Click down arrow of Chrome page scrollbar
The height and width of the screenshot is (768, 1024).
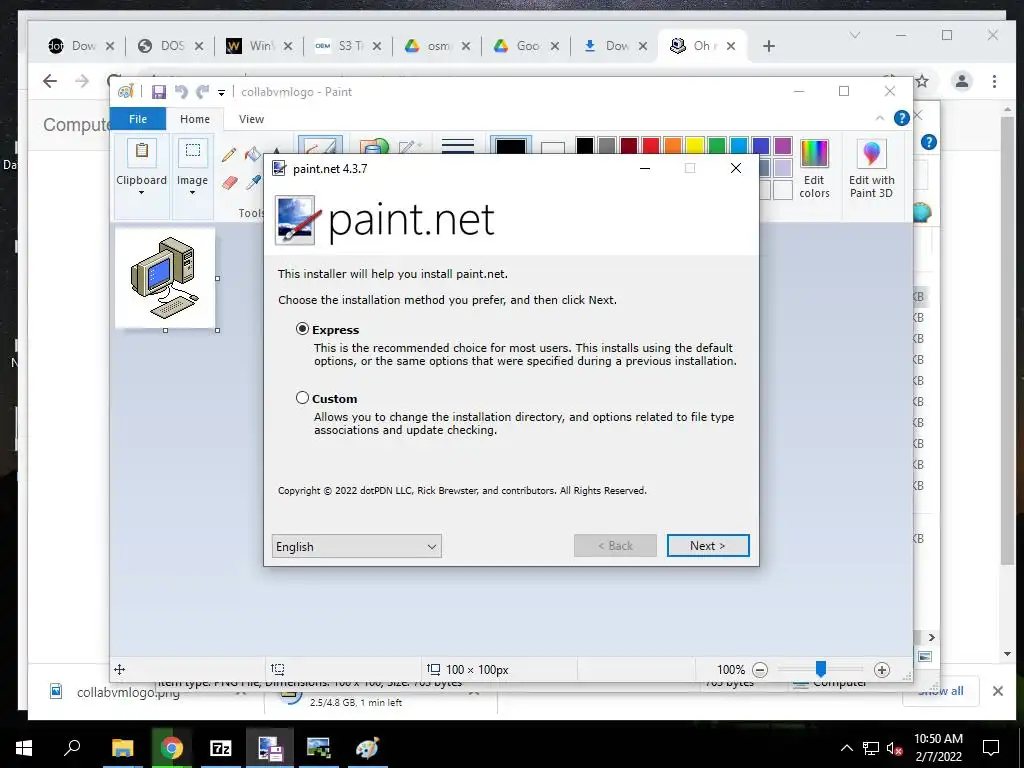1007,654
